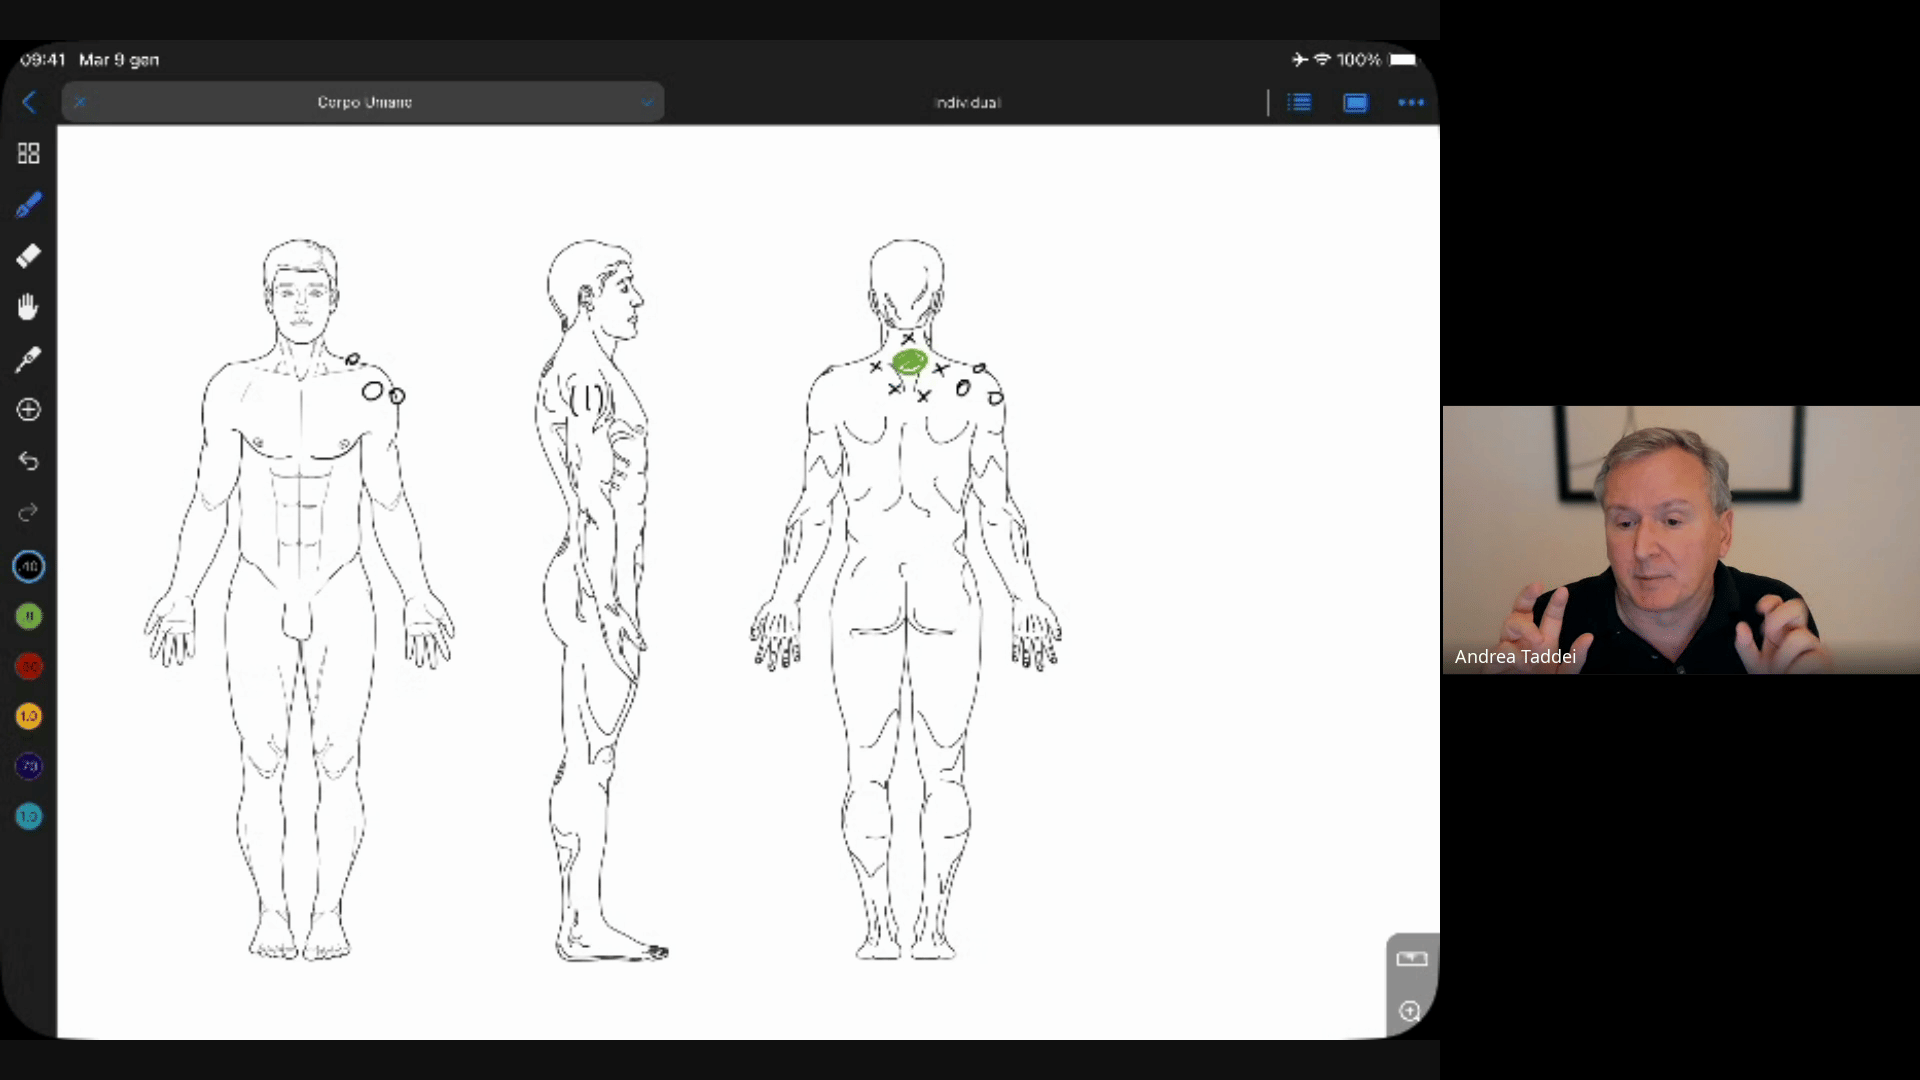This screenshot has width=1920, height=1080.
Task: Toggle the blue presentation screen icon
Action: (1355, 102)
